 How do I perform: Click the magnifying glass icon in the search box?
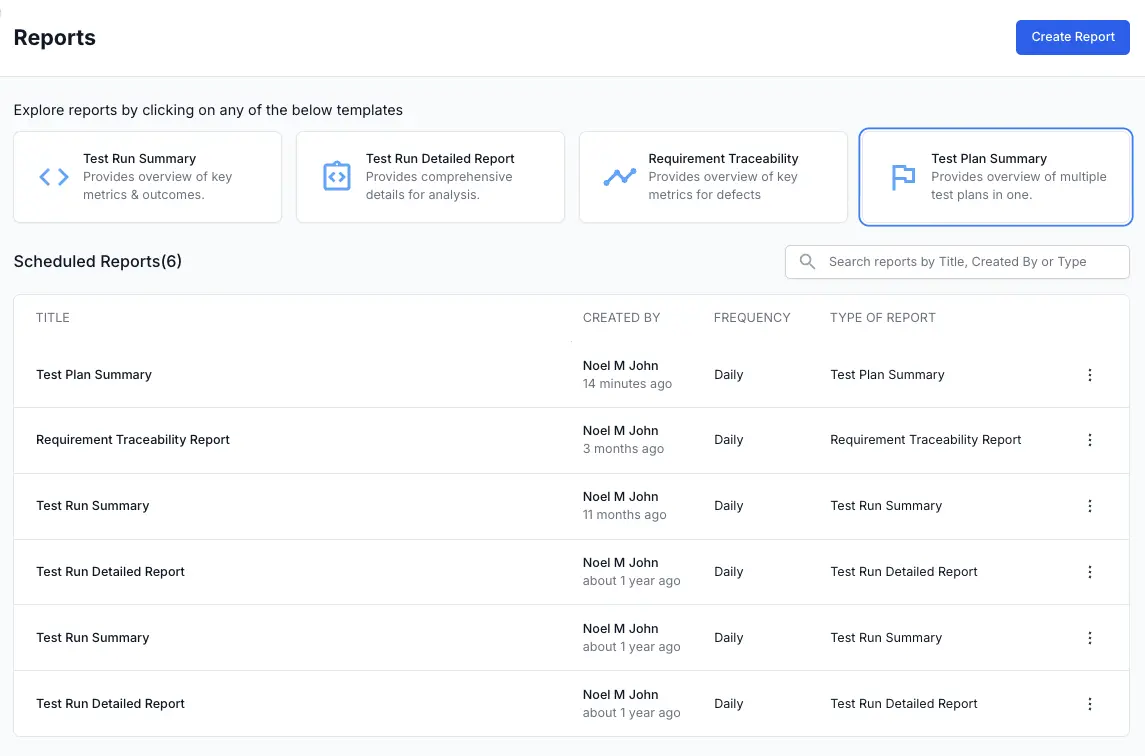(x=807, y=262)
